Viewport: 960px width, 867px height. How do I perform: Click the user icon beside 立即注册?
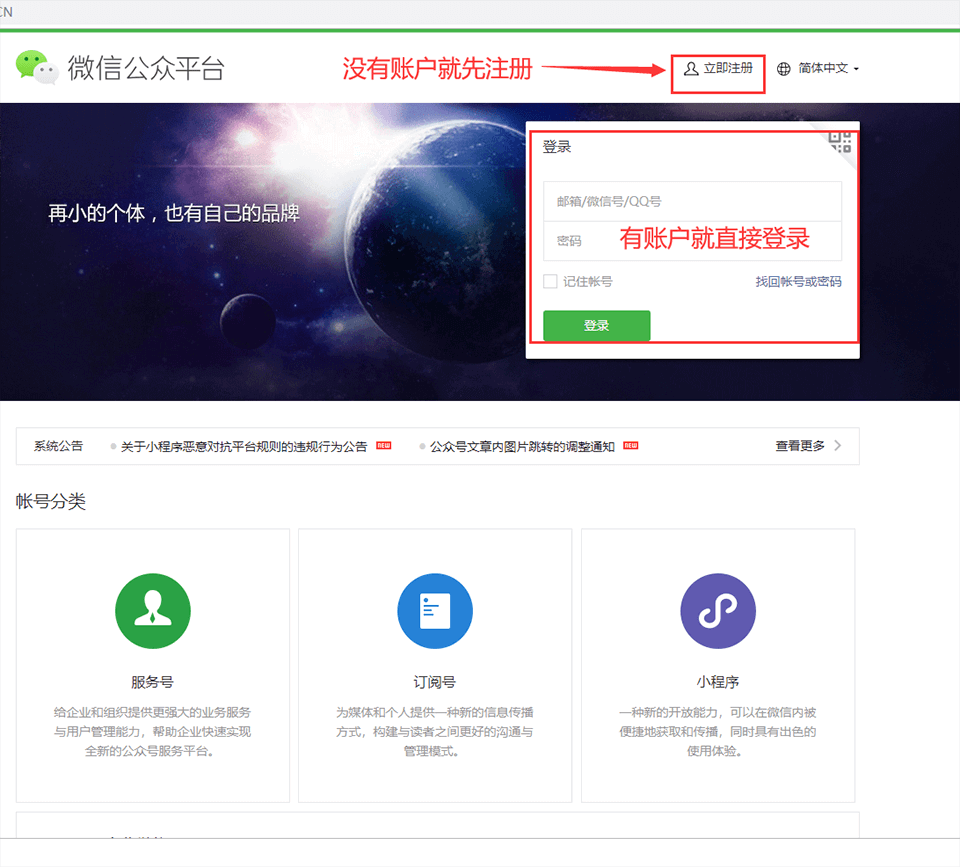(x=691, y=69)
